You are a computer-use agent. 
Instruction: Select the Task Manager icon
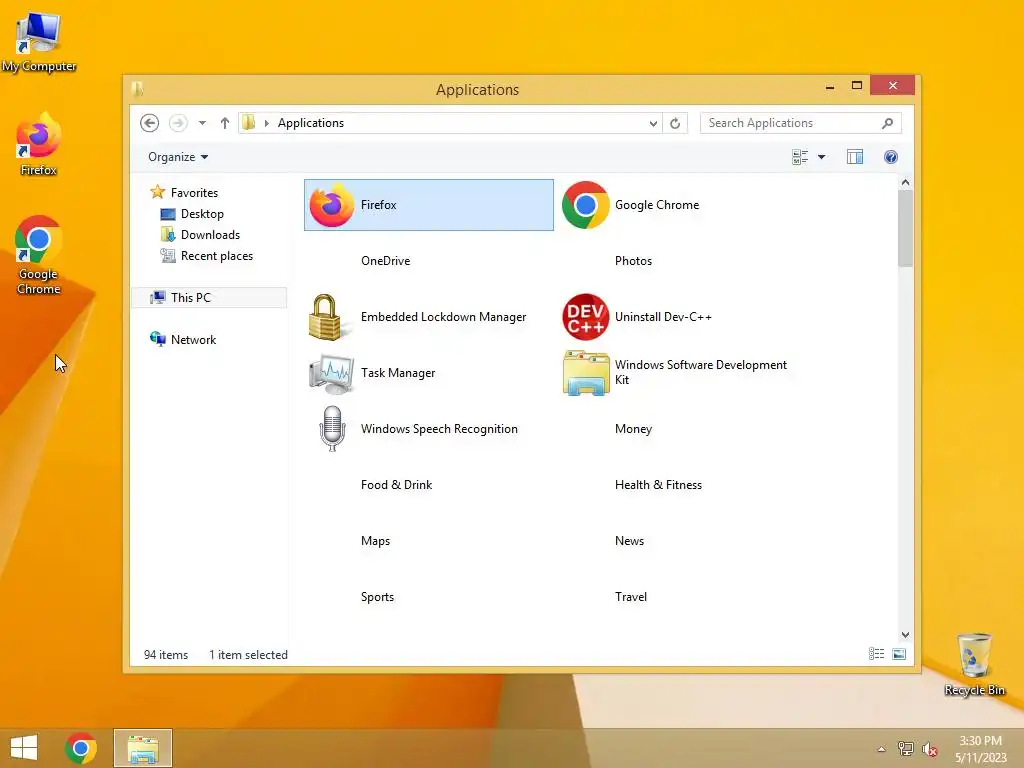pos(332,373)
